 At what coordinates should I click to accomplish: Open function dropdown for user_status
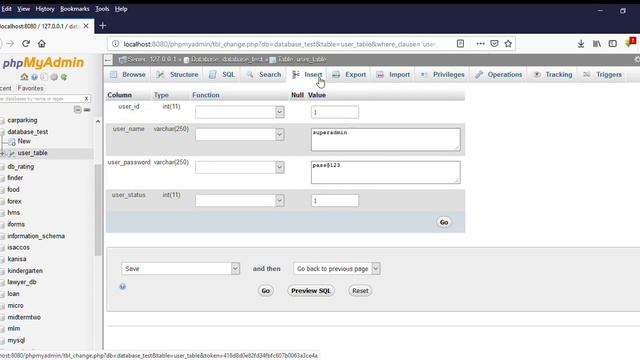point(240,200)
